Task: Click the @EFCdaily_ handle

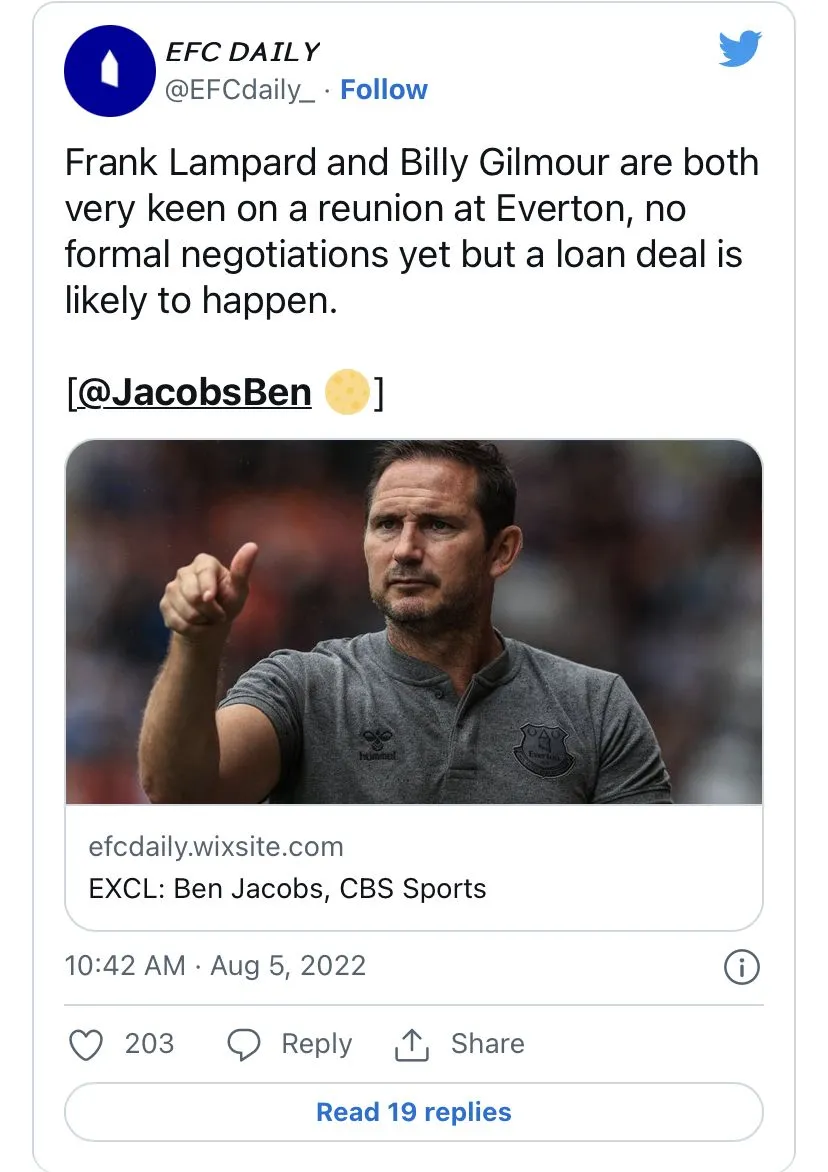Action: coord(240,90)
